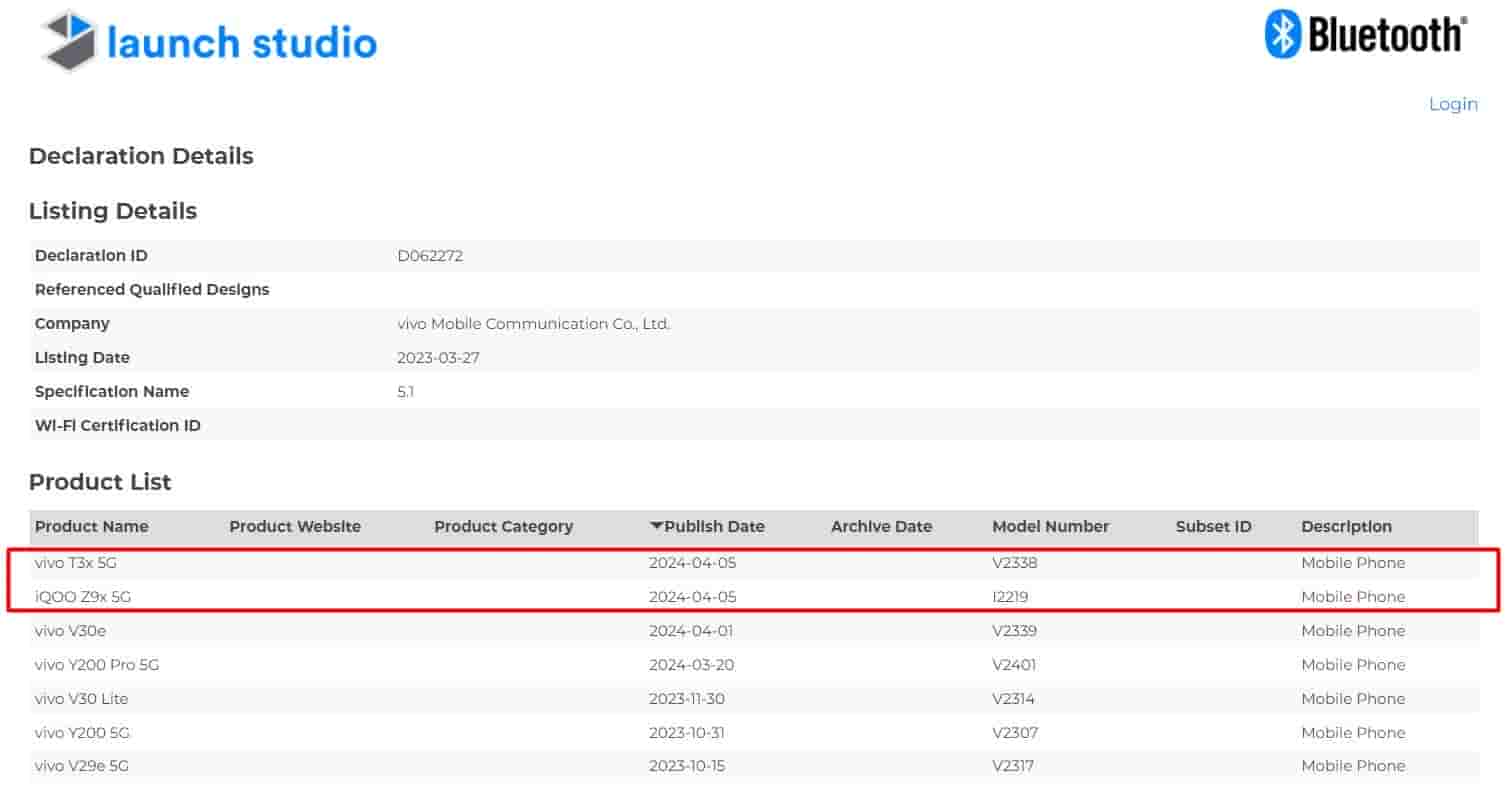
Task: Click vivo Y200 Pro 5G product name
Action: point(96,665)
